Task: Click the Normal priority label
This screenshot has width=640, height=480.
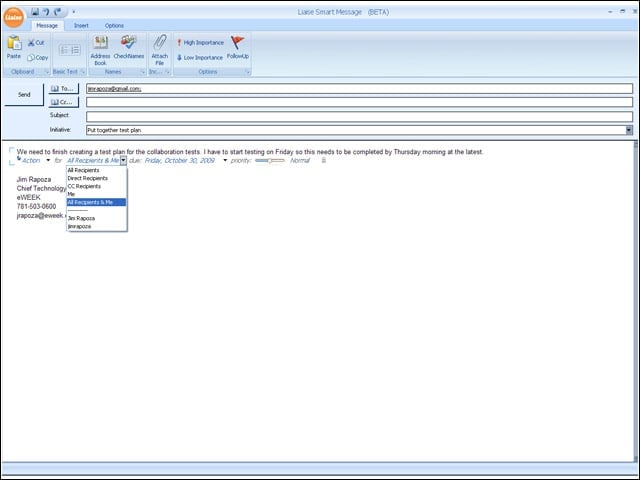Action: click(300, 160)
